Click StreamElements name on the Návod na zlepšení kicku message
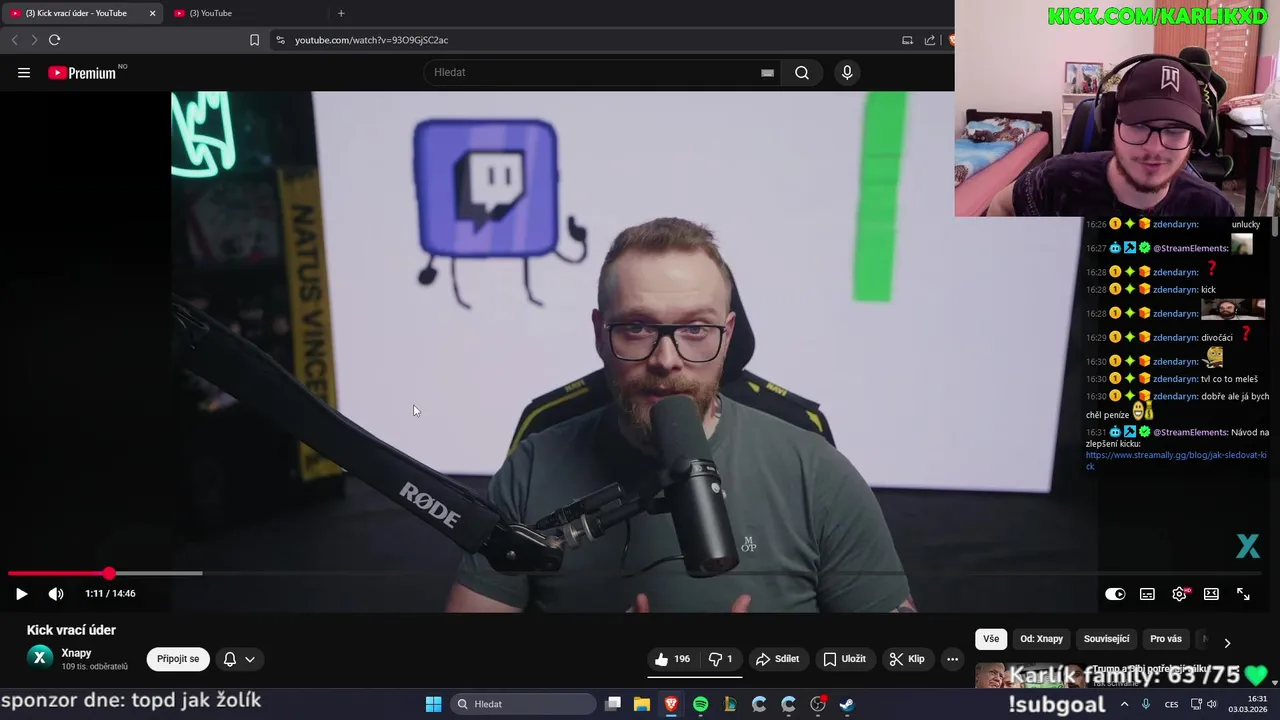Viewport: 1280px width, 720px height. pyautogui.click(x=1190, y=432)
